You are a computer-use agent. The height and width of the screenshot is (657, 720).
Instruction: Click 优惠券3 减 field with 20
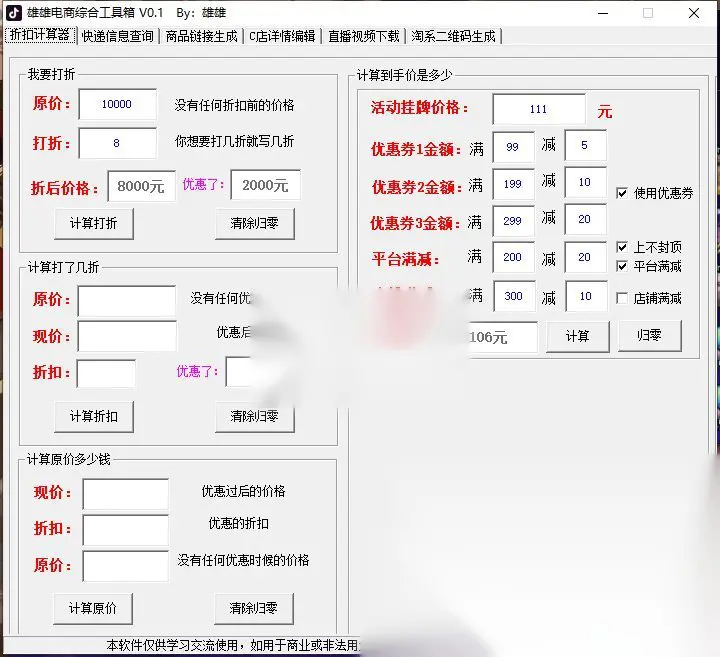tap(585, 219)
